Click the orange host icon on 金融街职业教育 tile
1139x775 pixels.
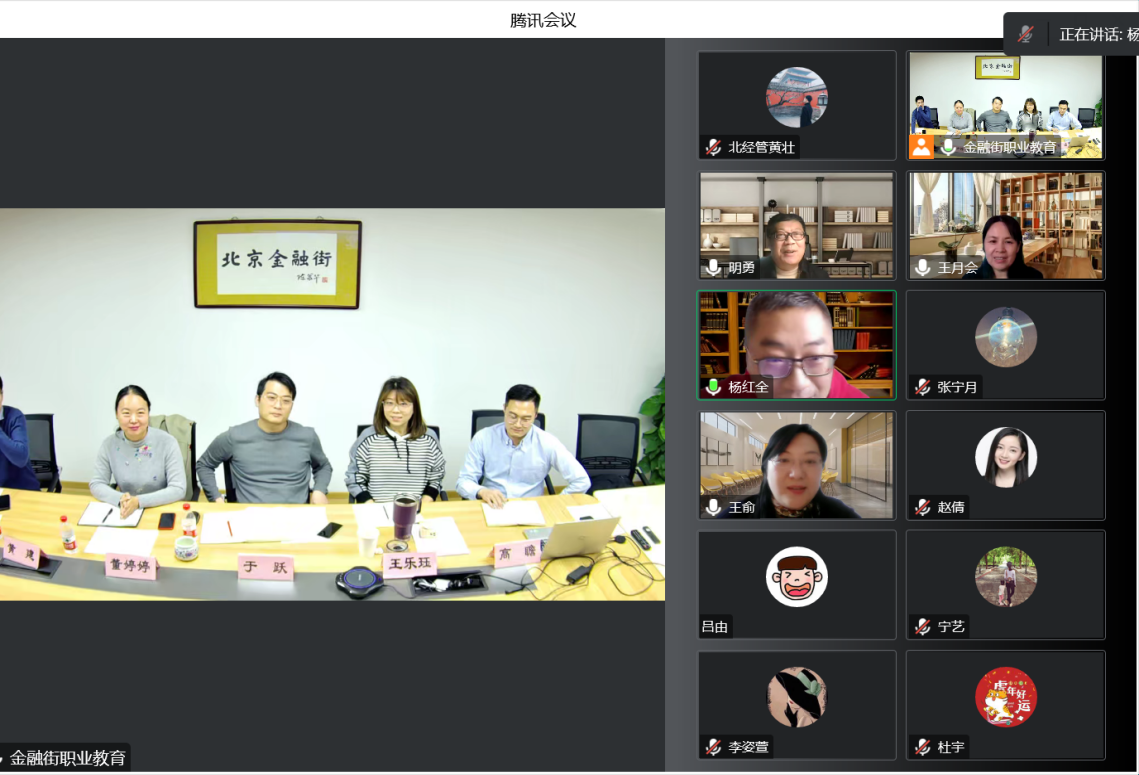(921, 147)
